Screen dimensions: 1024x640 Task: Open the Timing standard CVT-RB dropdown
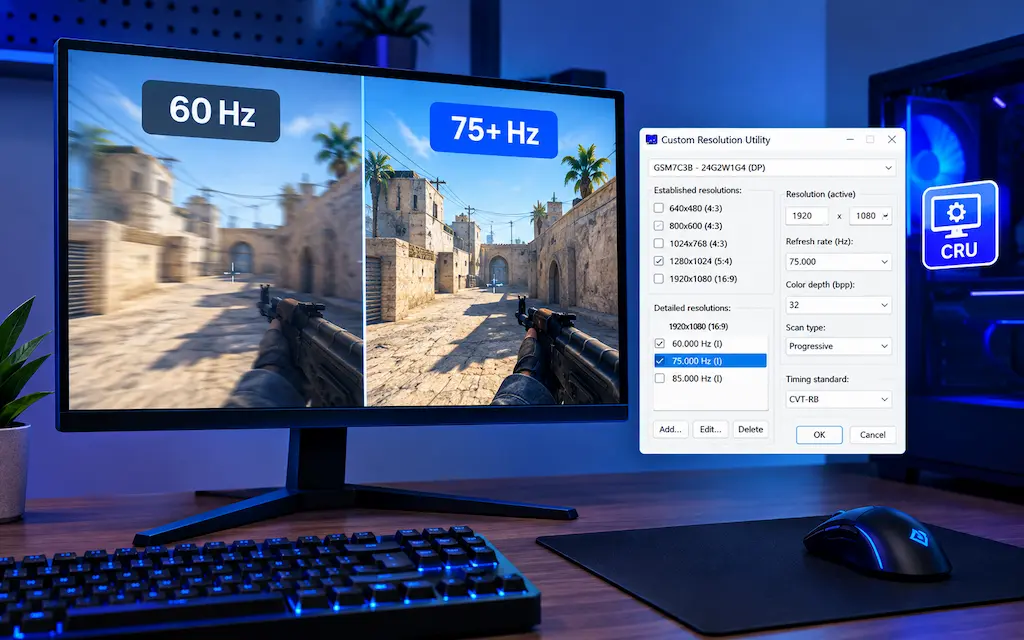point(839,399)
